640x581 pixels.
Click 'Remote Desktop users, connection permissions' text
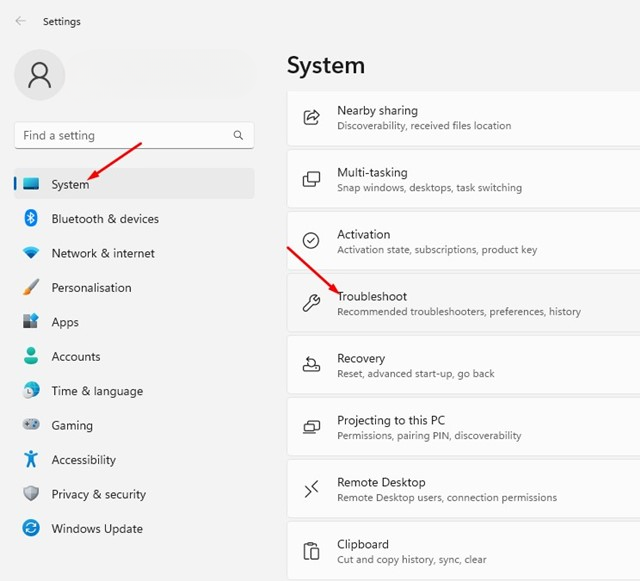447,498
